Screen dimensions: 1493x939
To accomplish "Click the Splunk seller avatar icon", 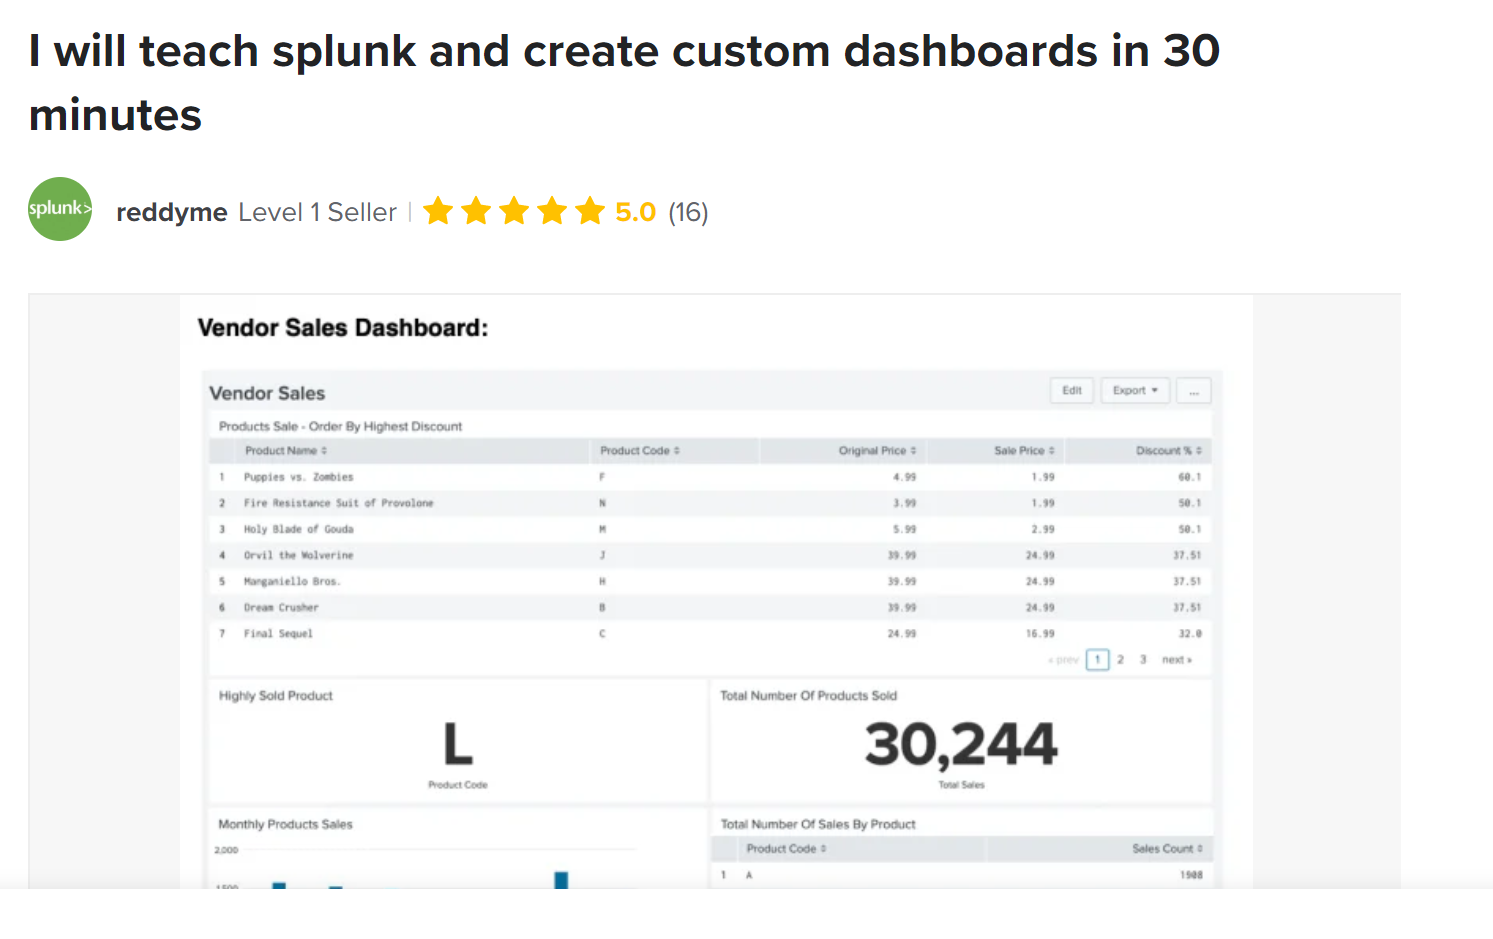I will pyautogui.click(x=60, y=209).
